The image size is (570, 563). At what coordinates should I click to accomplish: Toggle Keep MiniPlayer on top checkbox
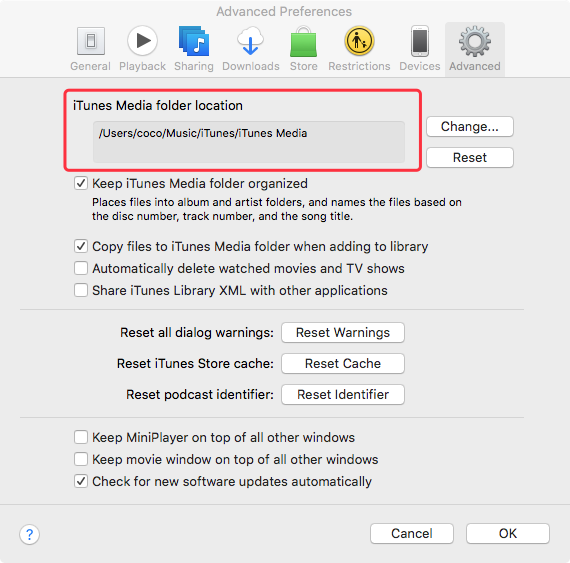pos(81,437)
